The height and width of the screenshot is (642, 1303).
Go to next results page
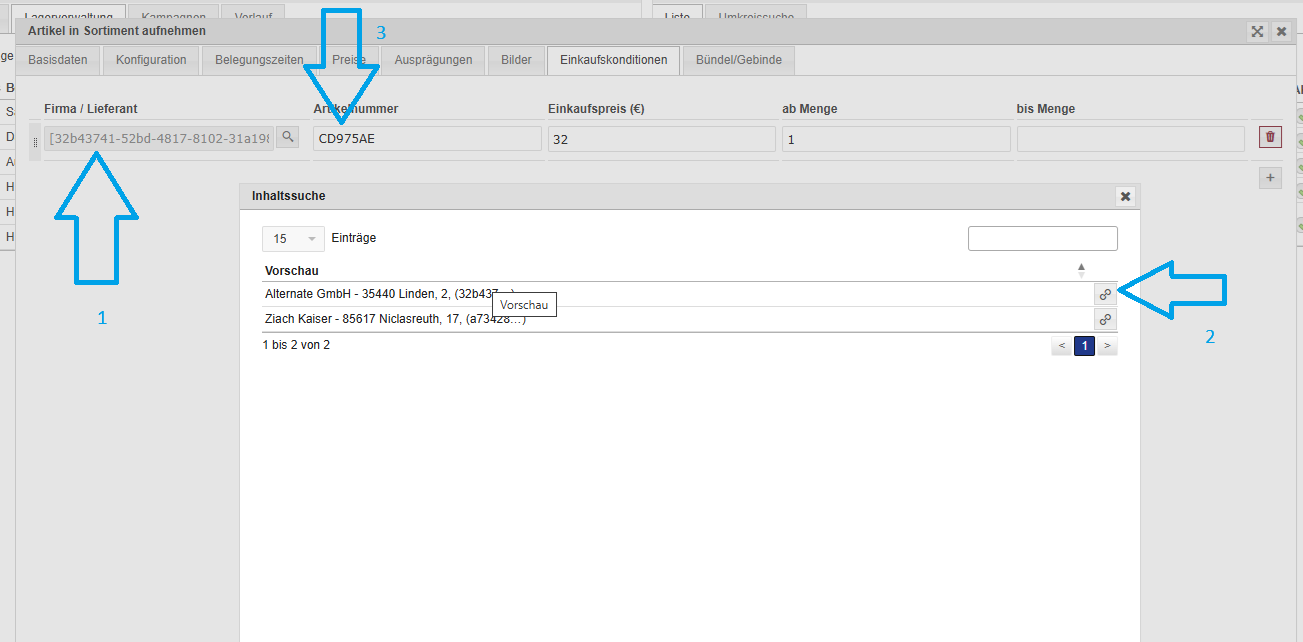pos(1107,346)
